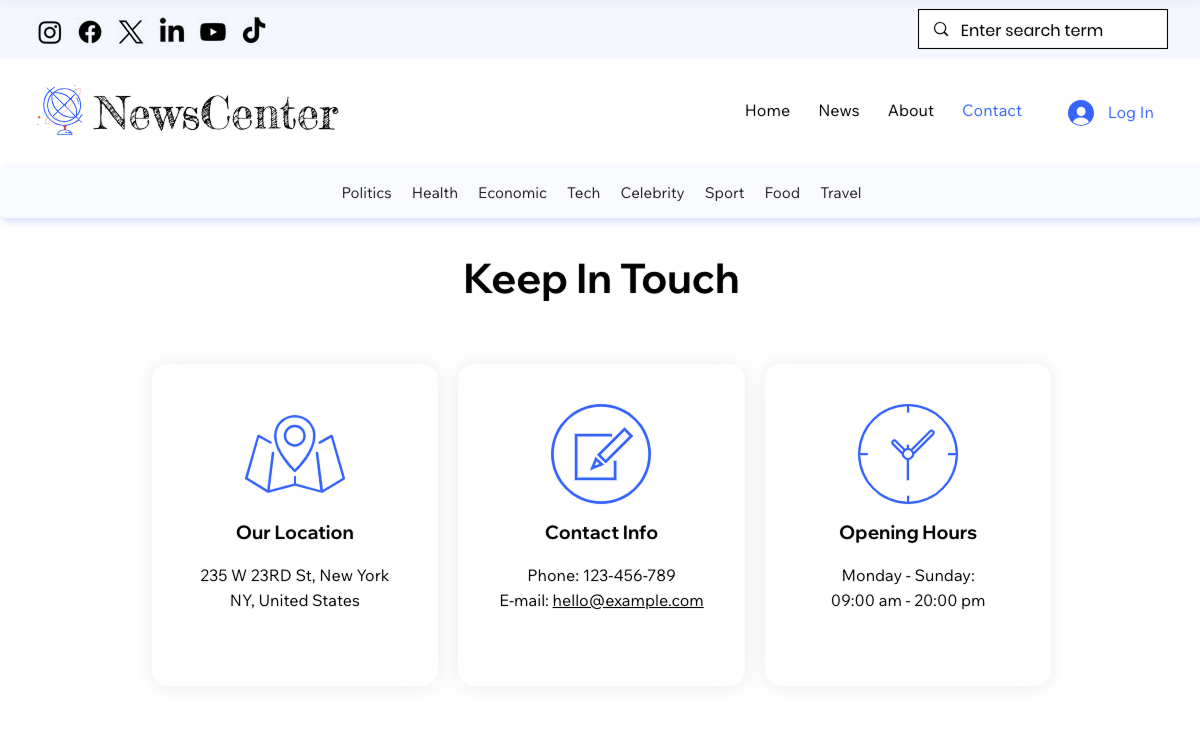Viewport: 1200px width, 748px height.
Task: Open the About page
Action: coord(911,111)
